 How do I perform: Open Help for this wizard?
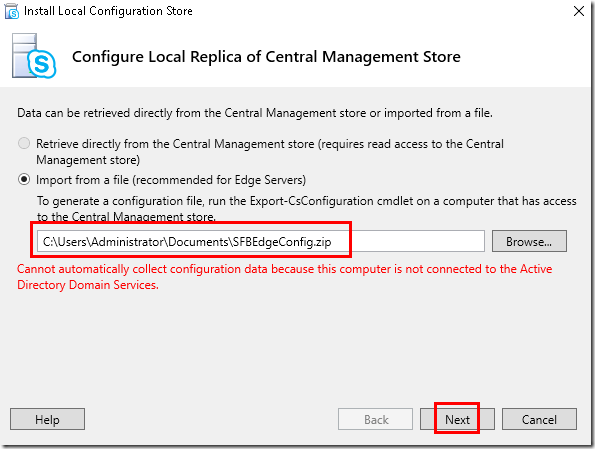tap(47, 419)
